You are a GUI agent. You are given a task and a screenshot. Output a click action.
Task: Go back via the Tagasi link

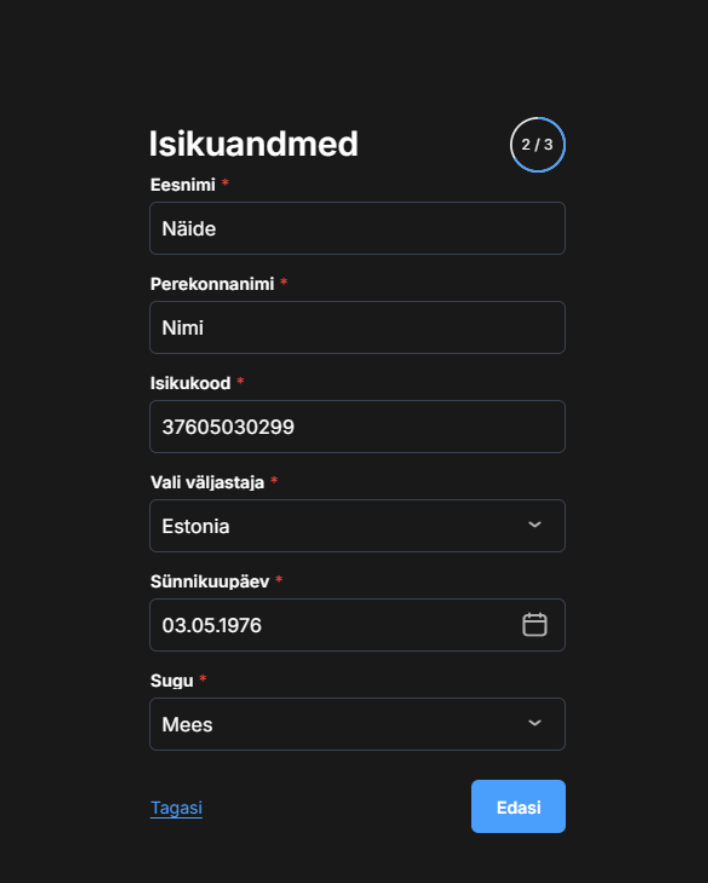pyautogui.click(x=176, y=808)
